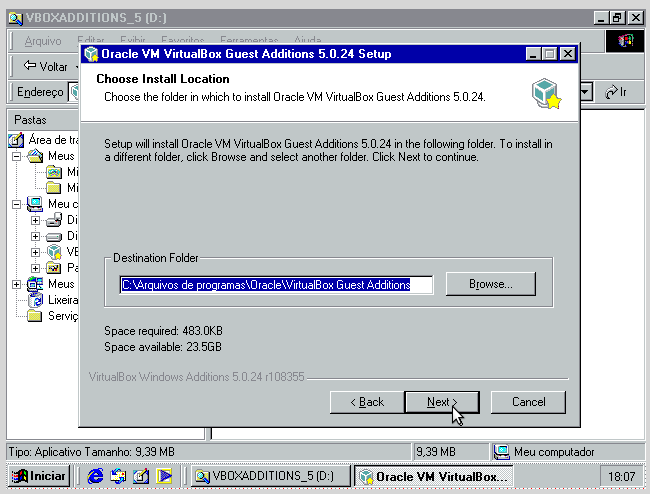Click VirtualBox Windows Additions 5.0.24 r108355 label
The width and height of the screenshot is (650, 494).
(x=196, y=377)
